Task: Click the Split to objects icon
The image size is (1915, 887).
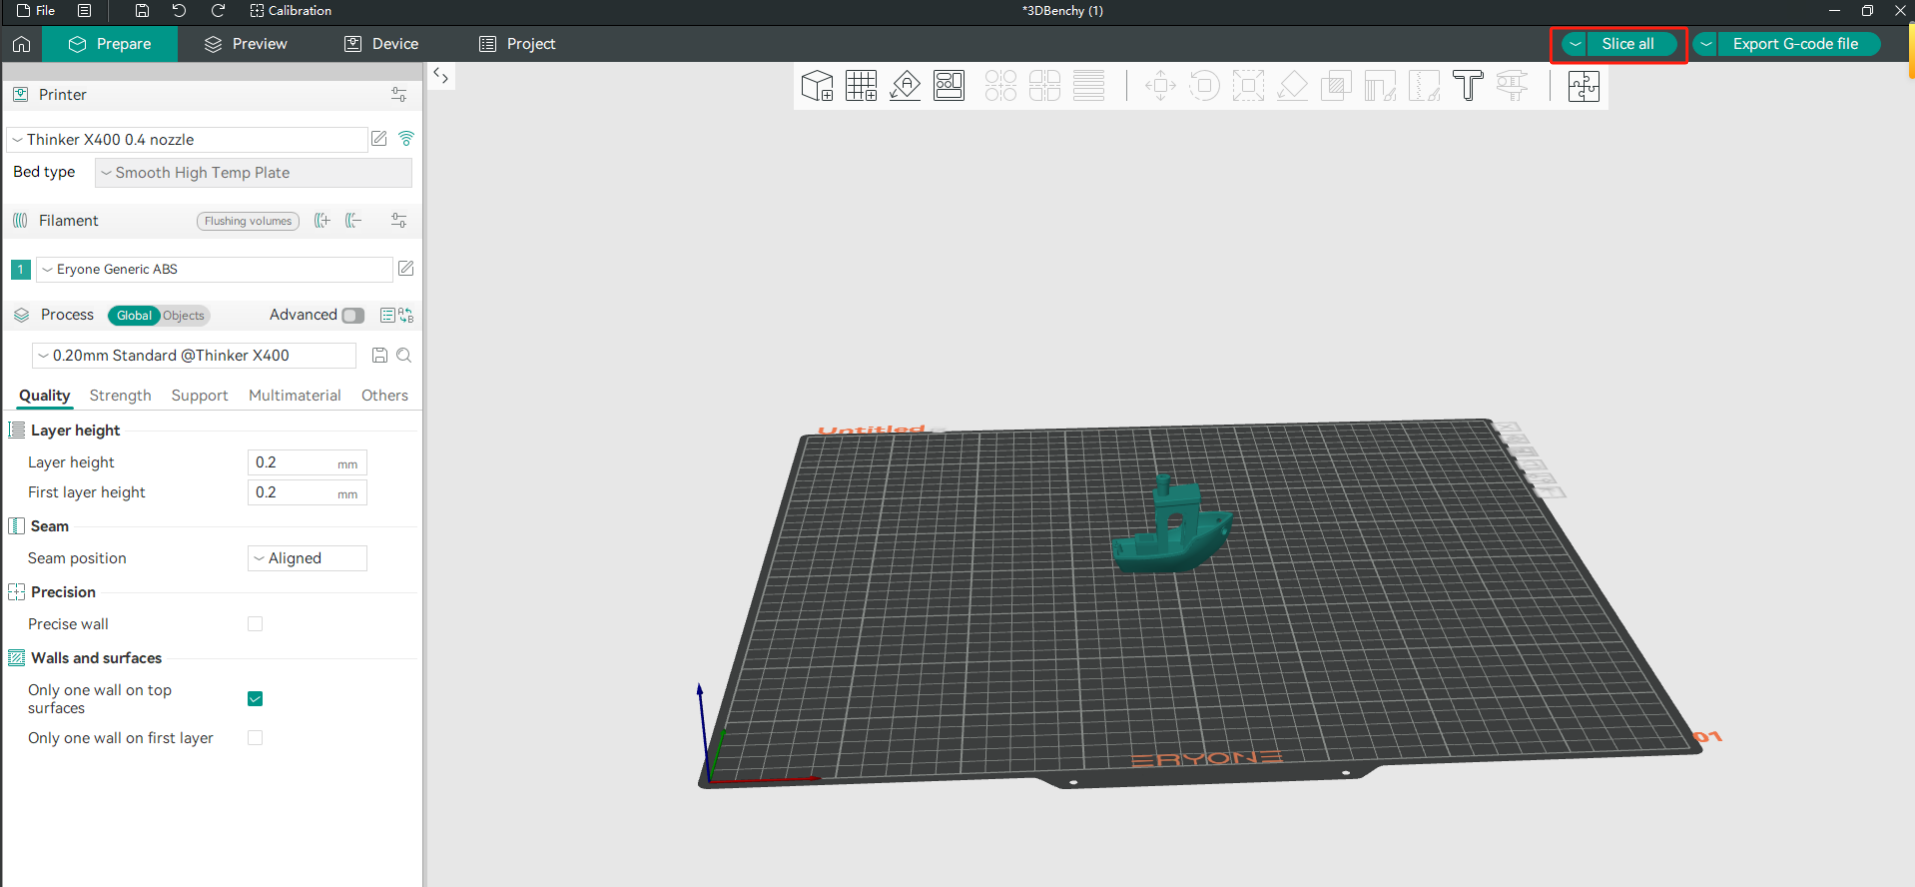Action: [1000, 86]
